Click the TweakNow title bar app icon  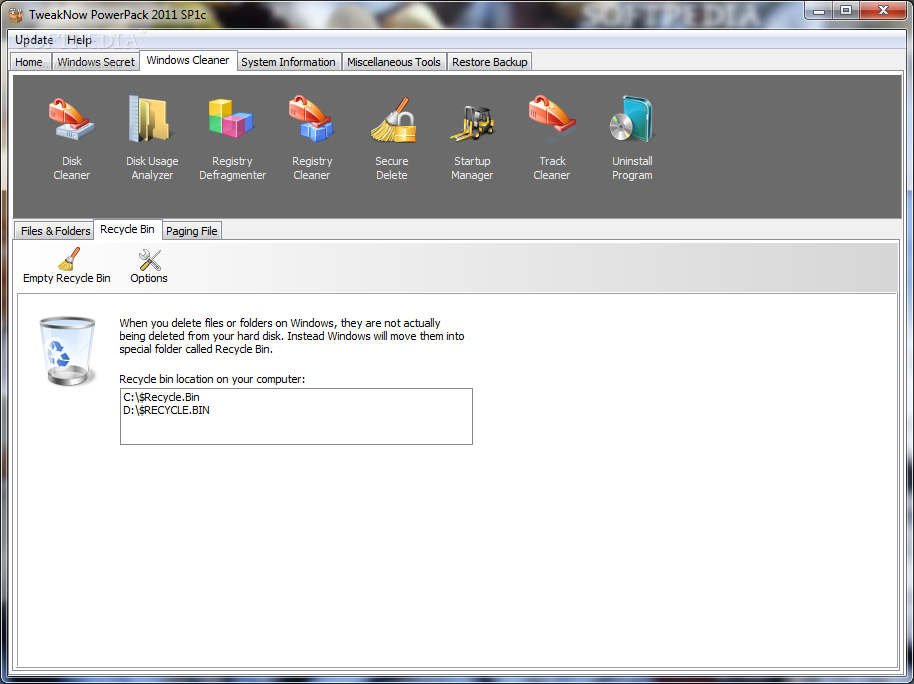pos(16,13)
